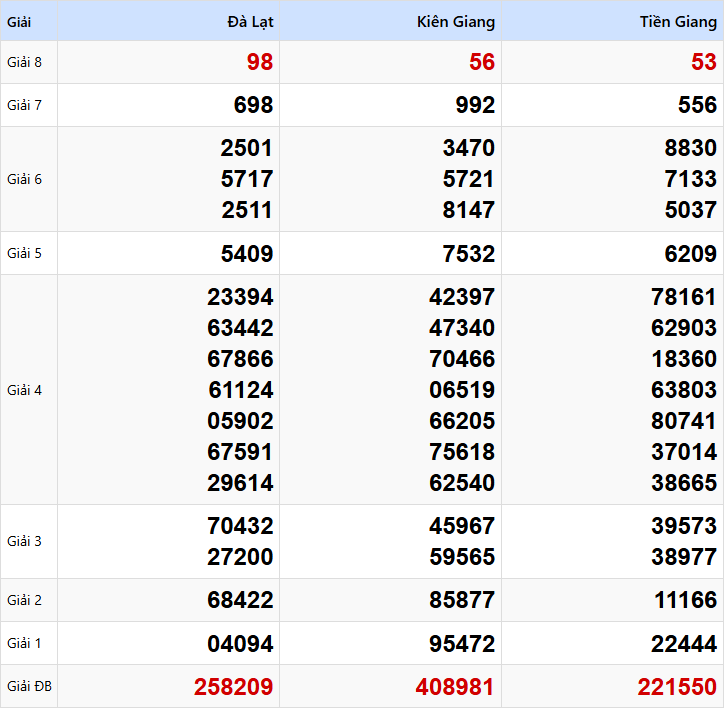The width and height of the screenshot is (725, 710).
Task: Click number 63803 in Tiền Giang
Action: (684, 390)
